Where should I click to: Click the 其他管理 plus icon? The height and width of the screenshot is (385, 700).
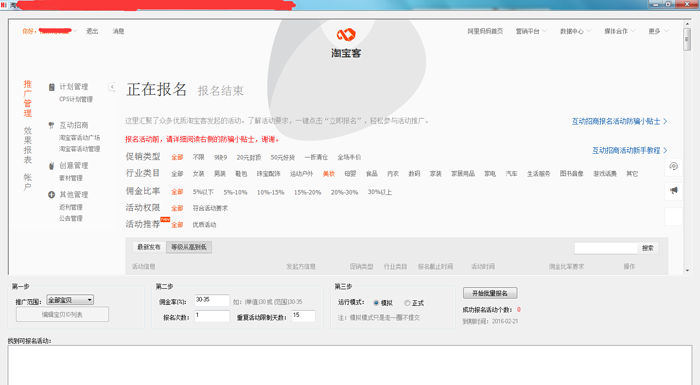51,195
